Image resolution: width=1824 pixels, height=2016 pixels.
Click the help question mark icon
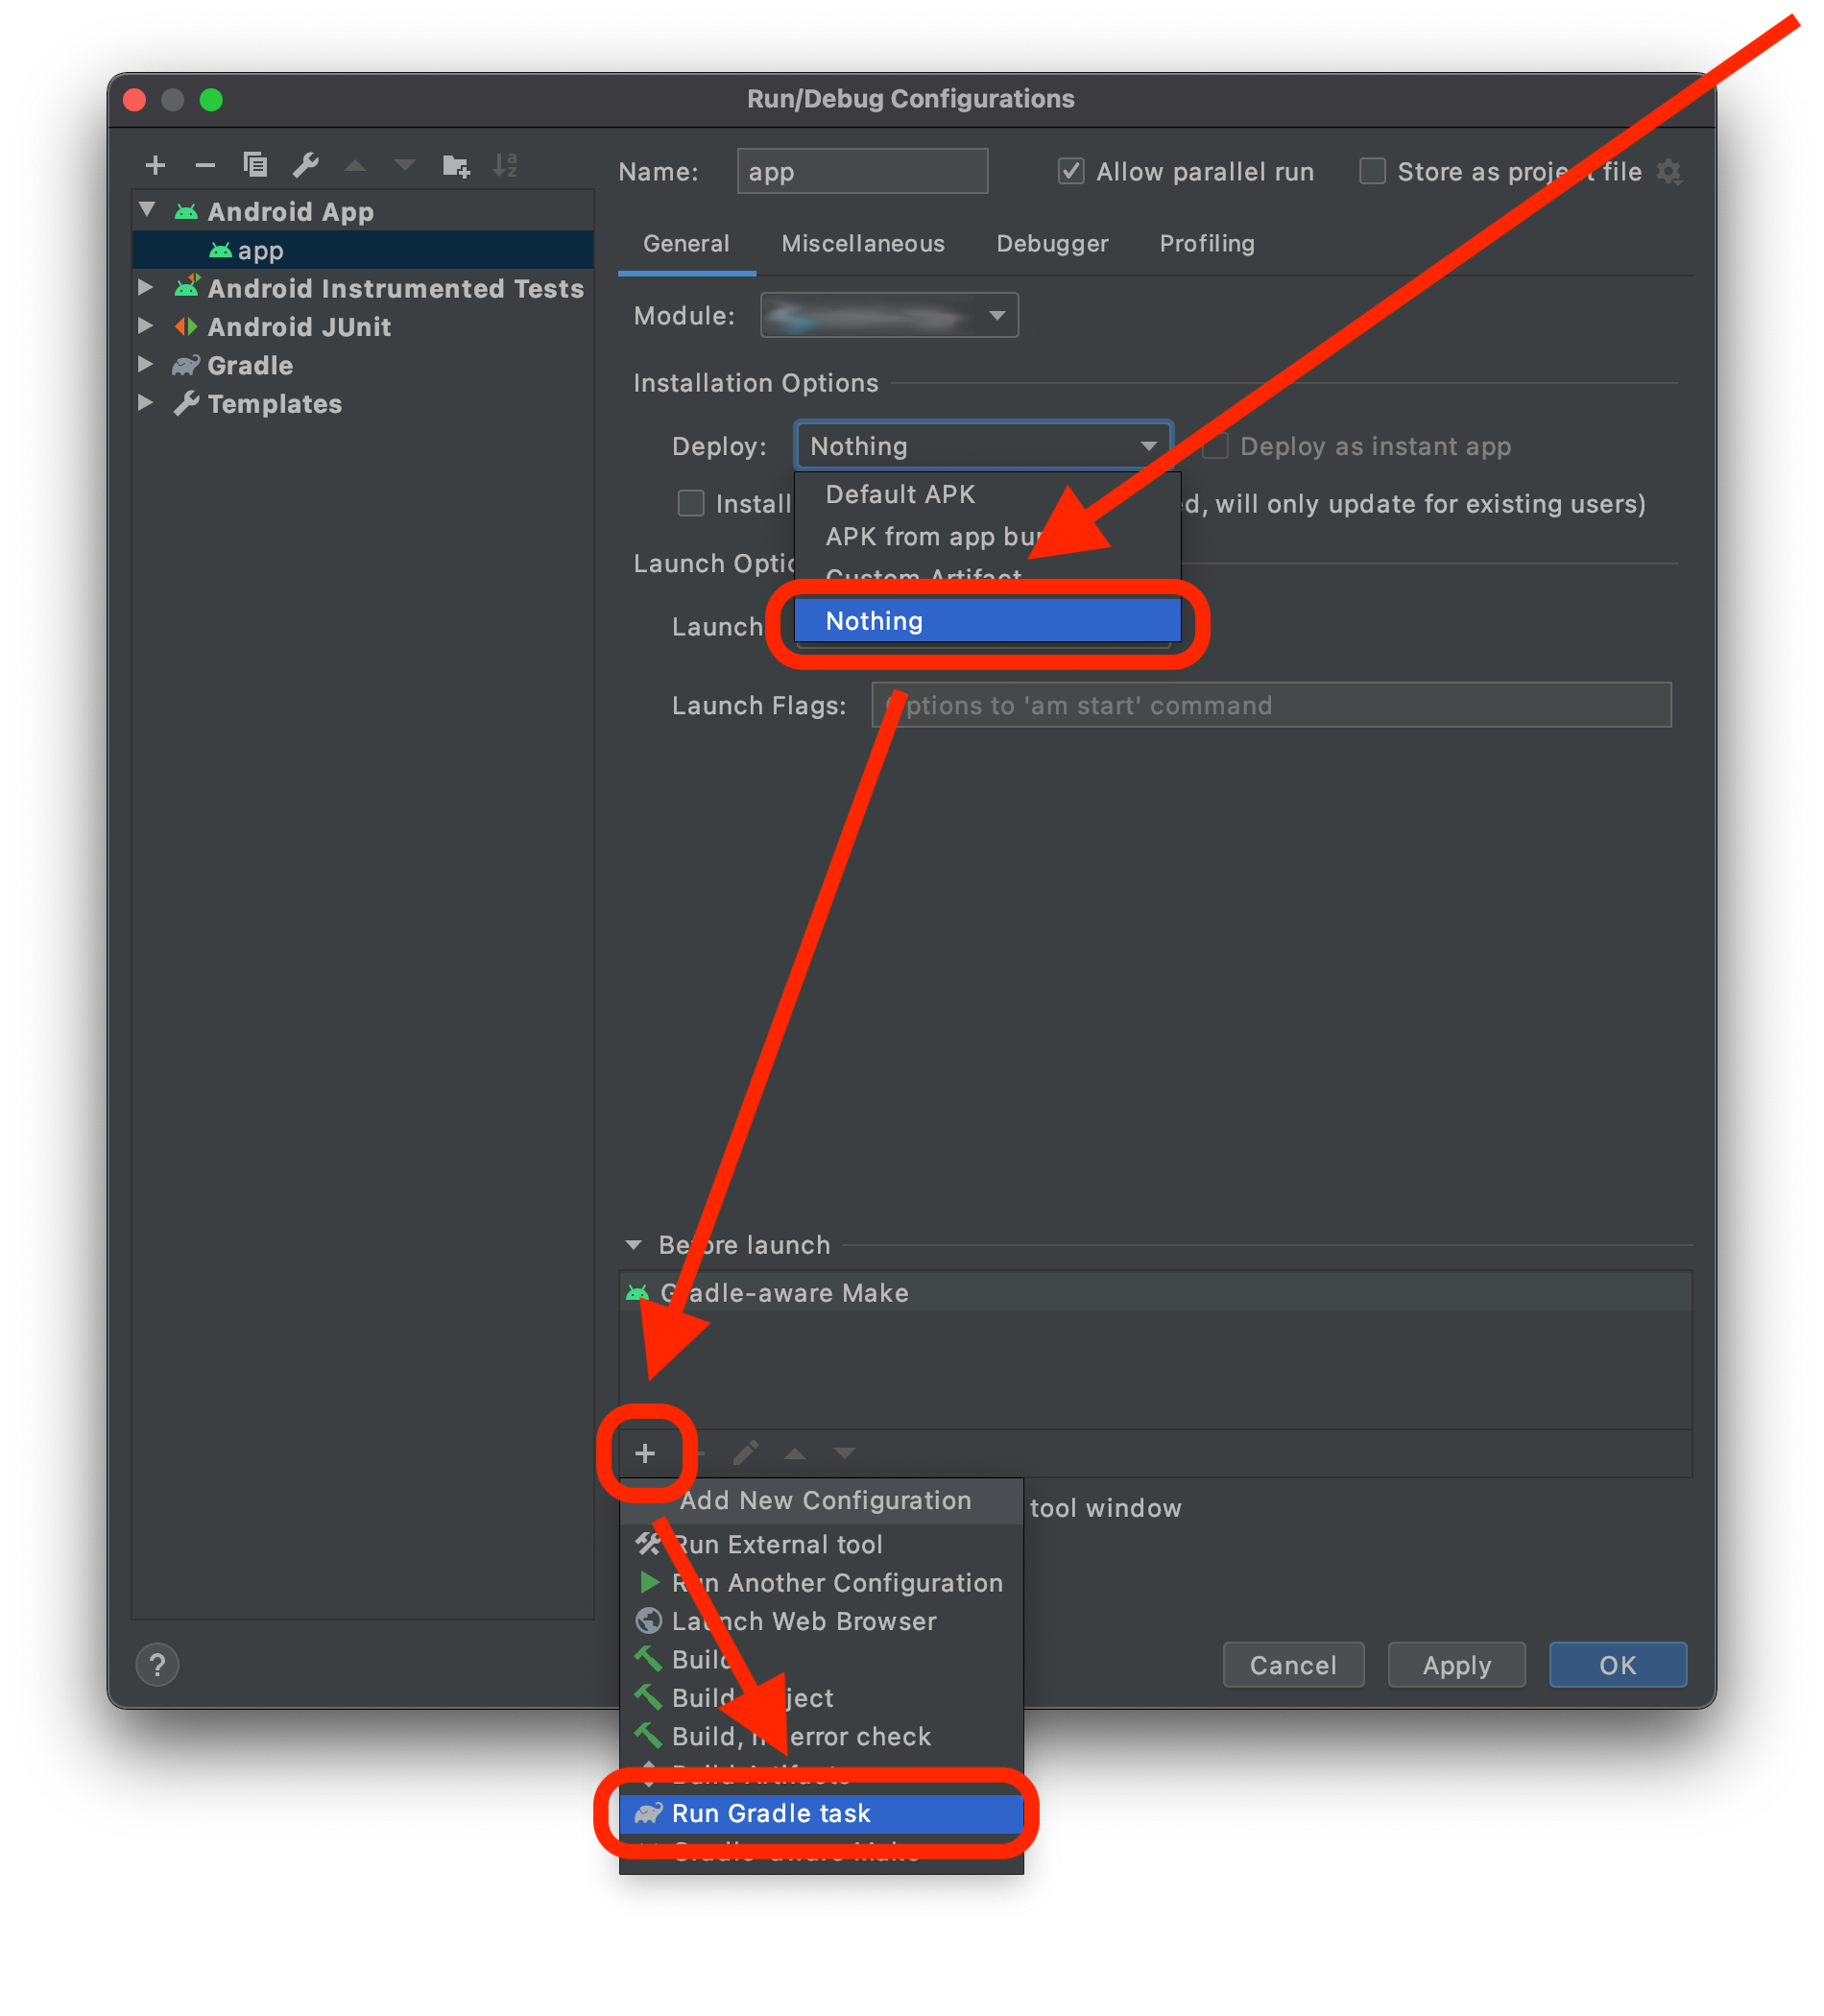pyautogui.click(x=157, y=1665)
